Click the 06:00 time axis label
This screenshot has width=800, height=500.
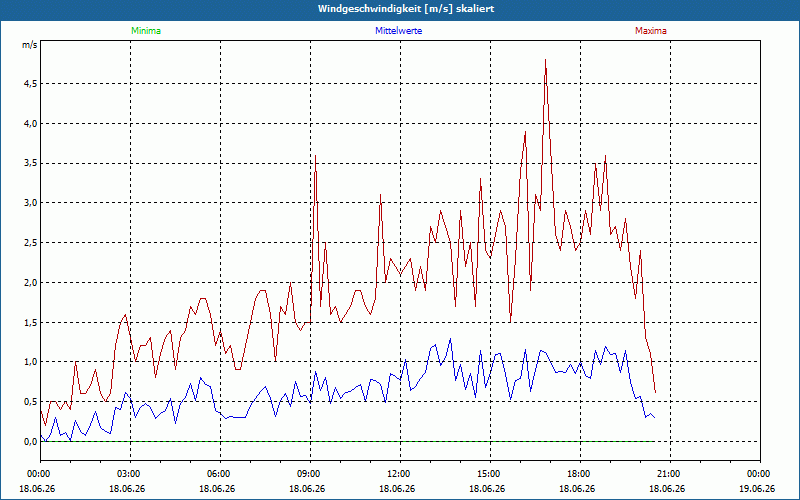[x=220, y=474]
